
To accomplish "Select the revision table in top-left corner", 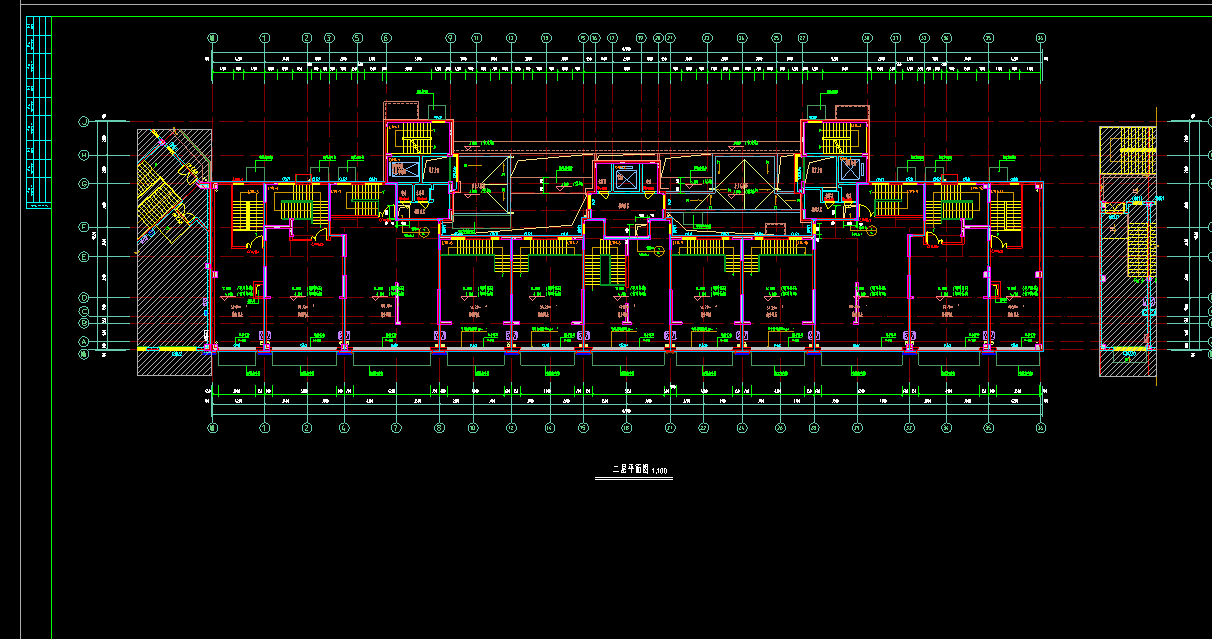I will [38, 111].
